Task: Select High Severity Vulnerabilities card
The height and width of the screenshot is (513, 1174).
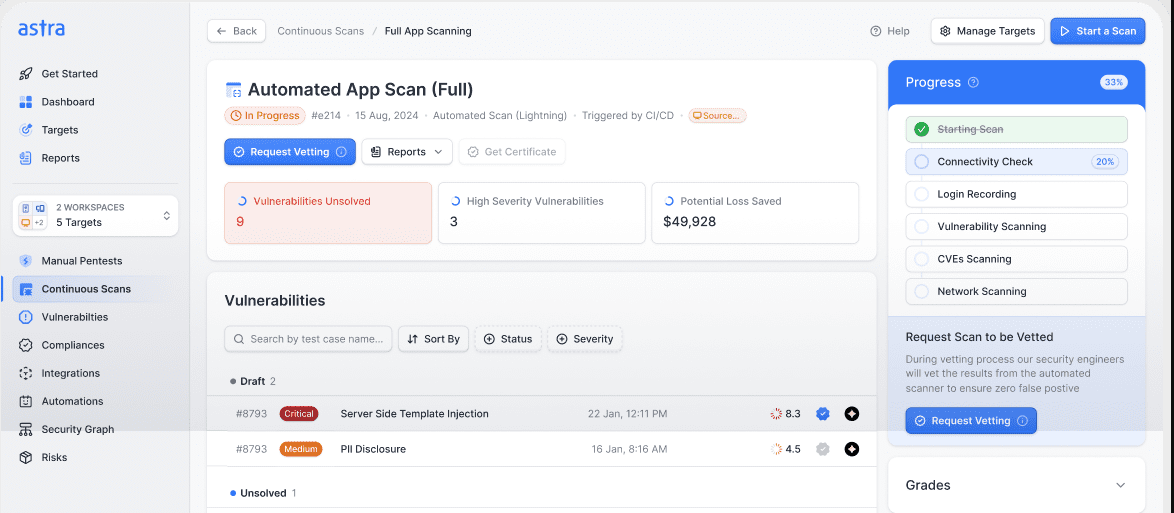Action: pos(541,213)
